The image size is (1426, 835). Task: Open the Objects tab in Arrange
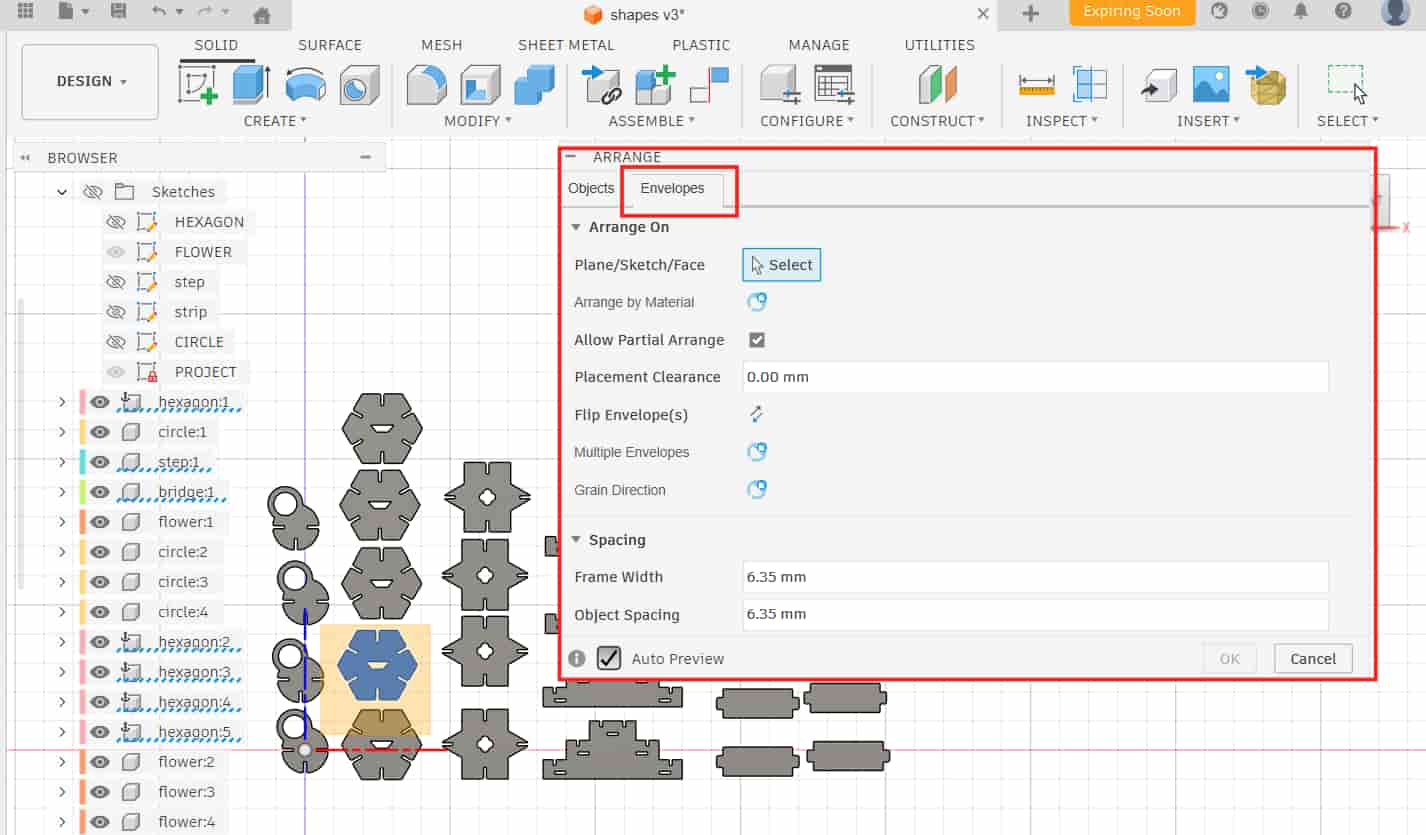tap(591, 188)
